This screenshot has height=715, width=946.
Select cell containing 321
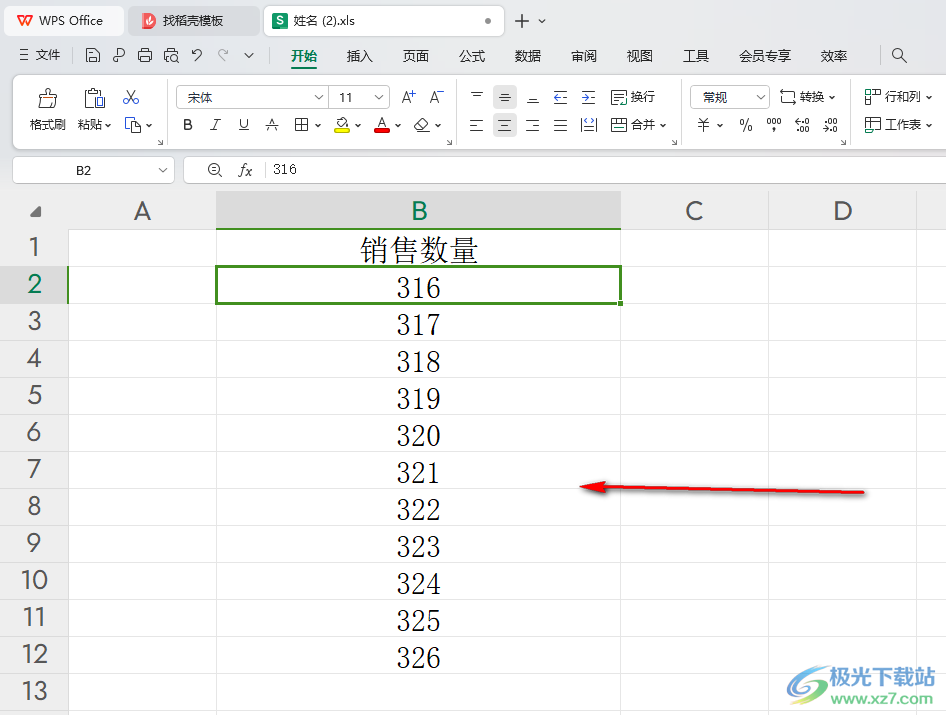pyautogui.click(x=418, y=472)
